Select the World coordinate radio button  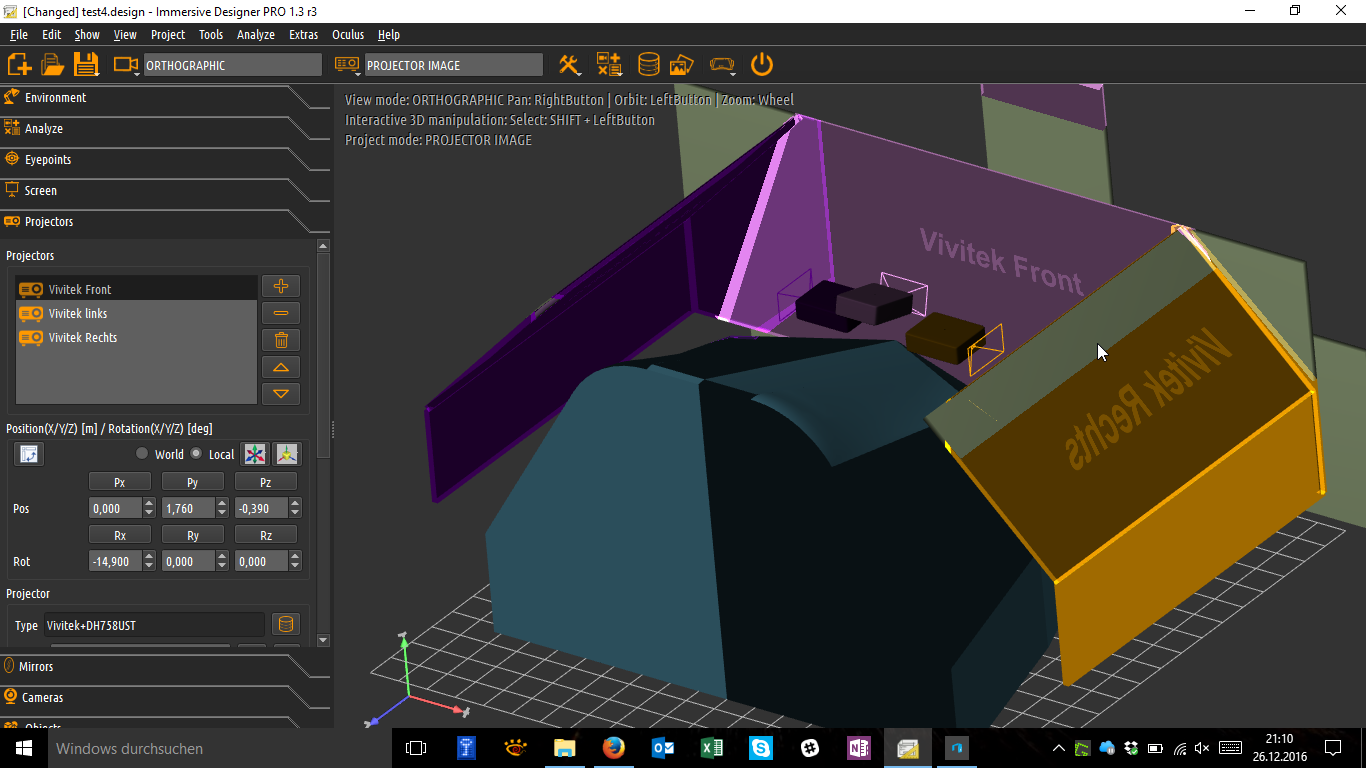[x=142, y=454]
